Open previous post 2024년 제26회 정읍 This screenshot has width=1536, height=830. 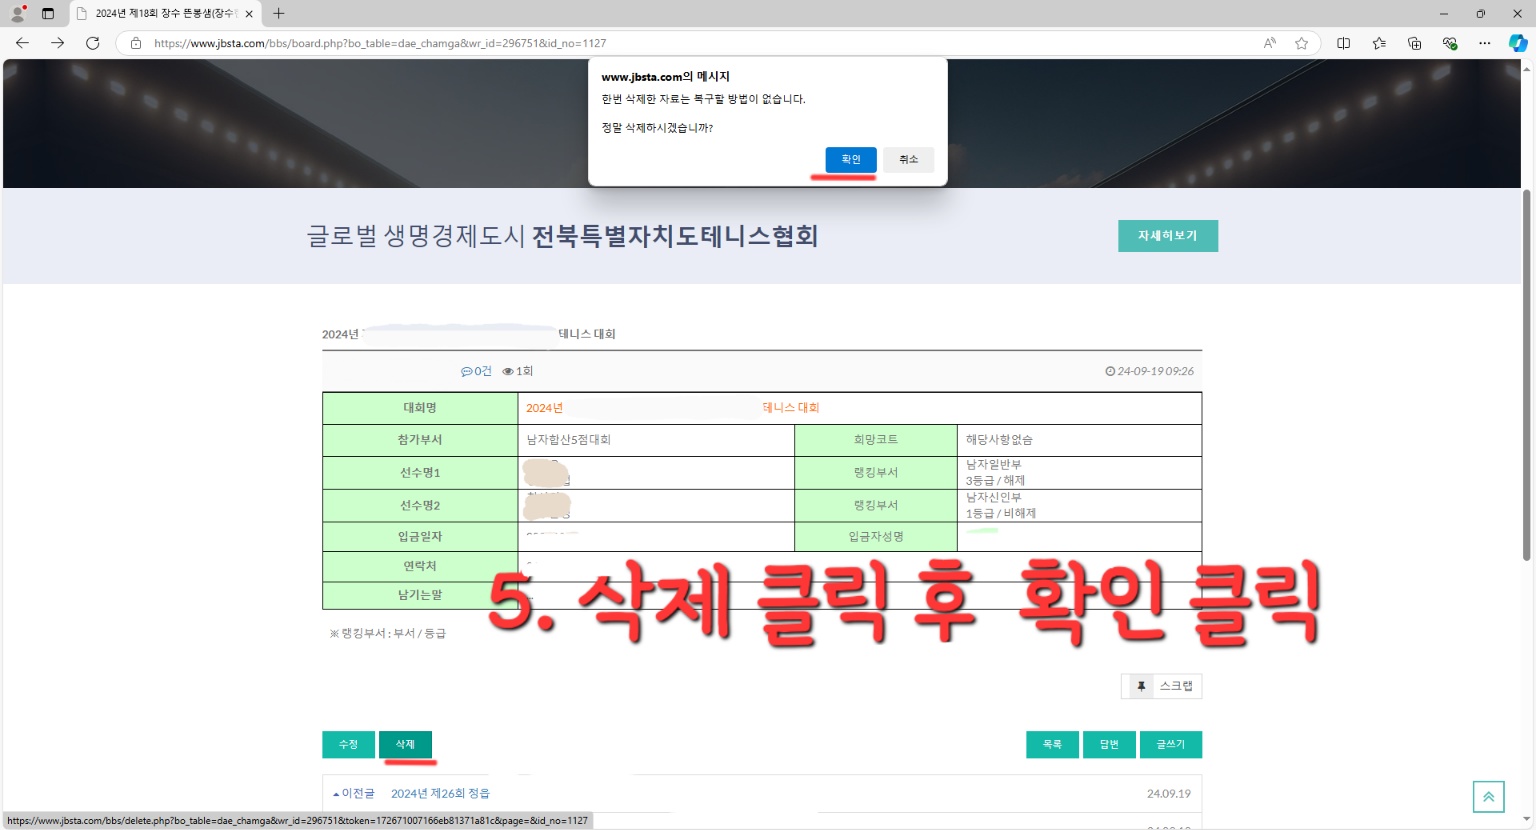(440, 793)
